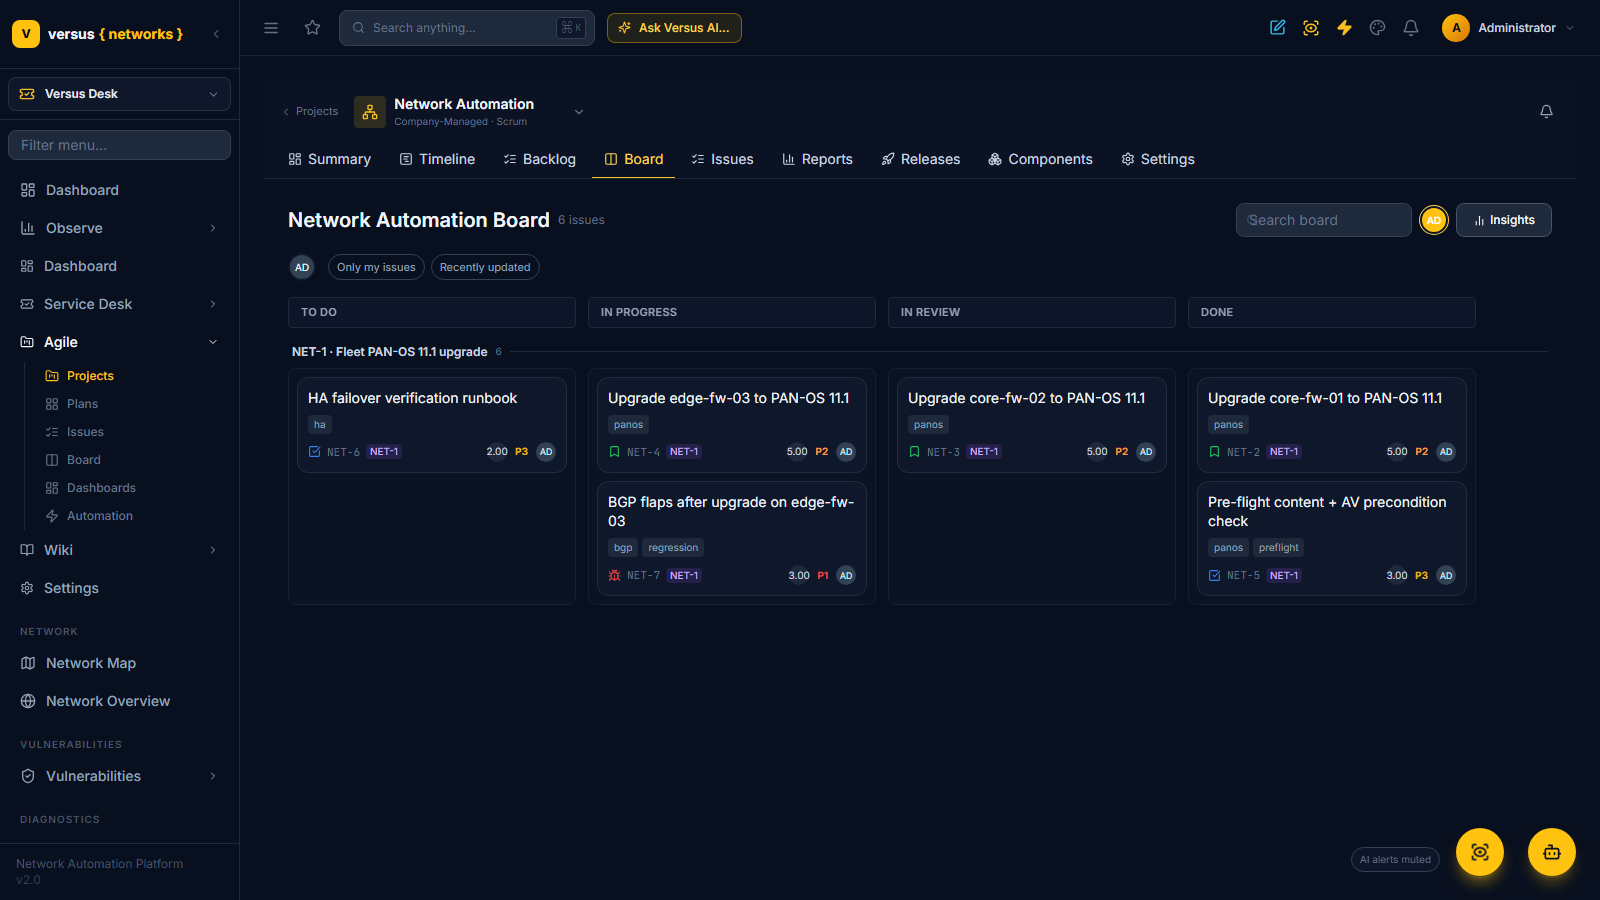Click the NET-1 epic badge on NET-3
The width and height of the screenshot is (1600, 900).
pos(984,452)
